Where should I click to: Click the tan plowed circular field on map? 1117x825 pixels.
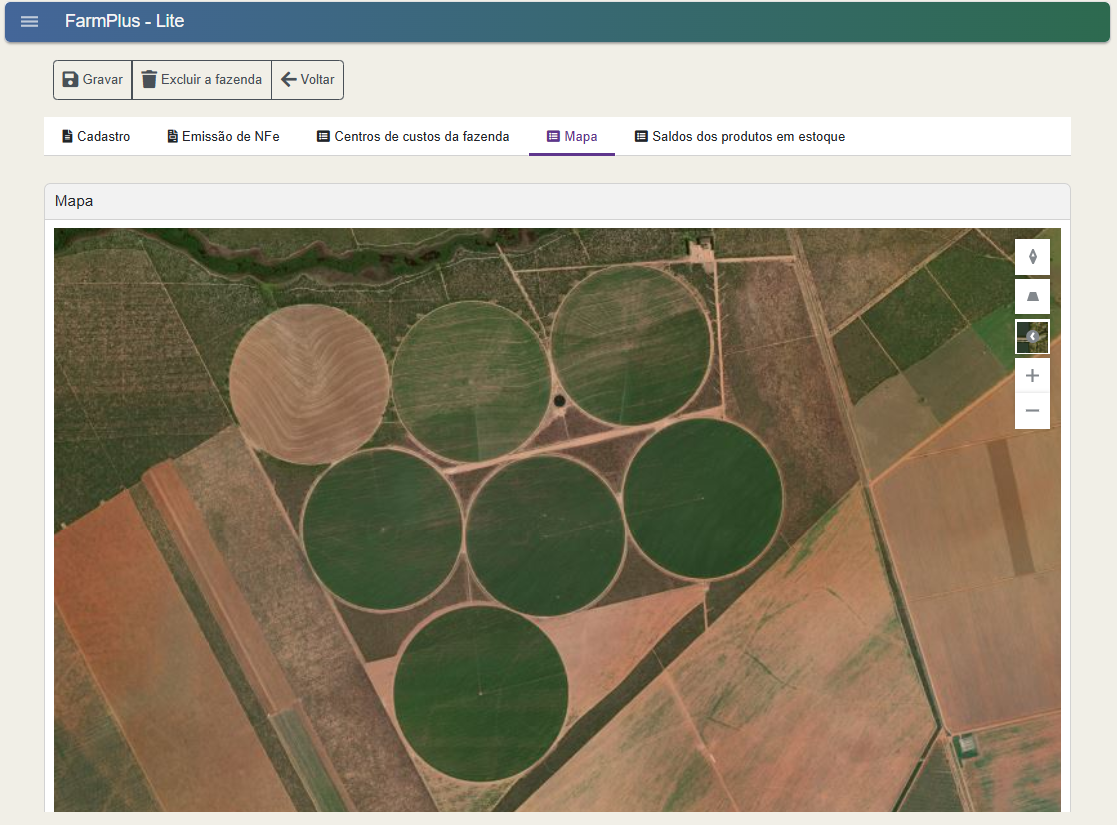pos(308,384)
